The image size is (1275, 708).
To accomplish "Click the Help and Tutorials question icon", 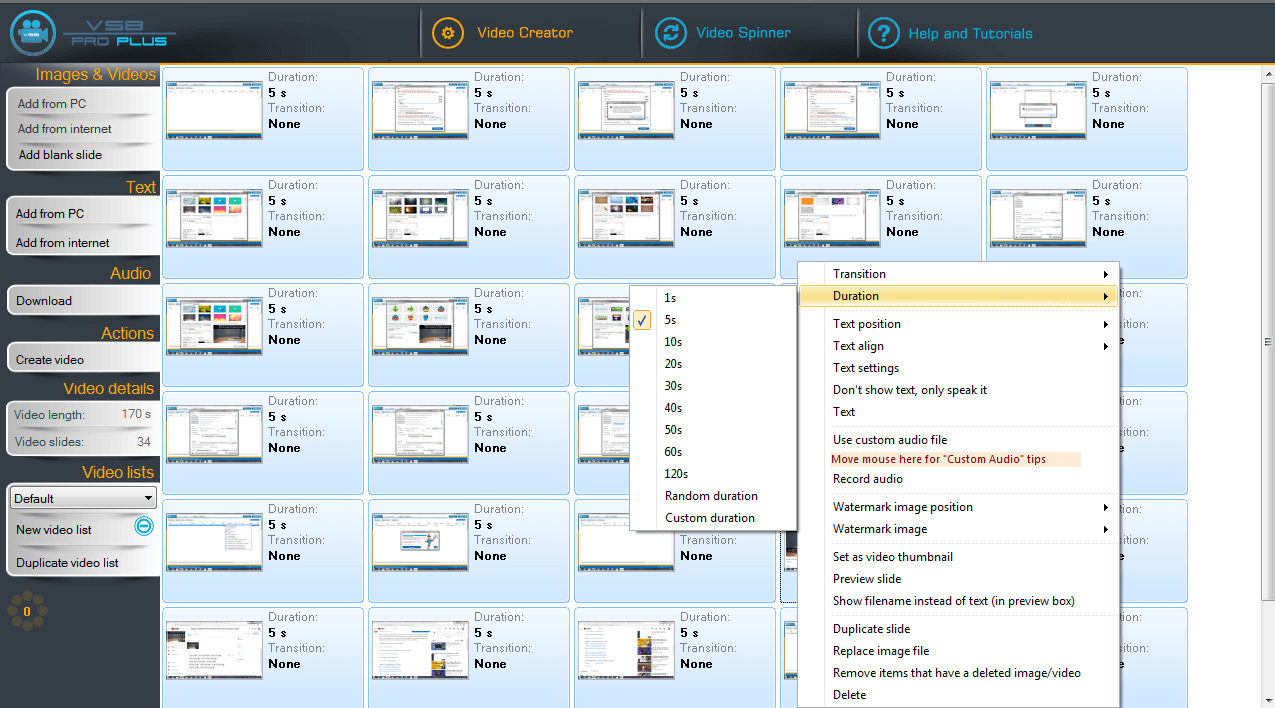I will [884, 33].
